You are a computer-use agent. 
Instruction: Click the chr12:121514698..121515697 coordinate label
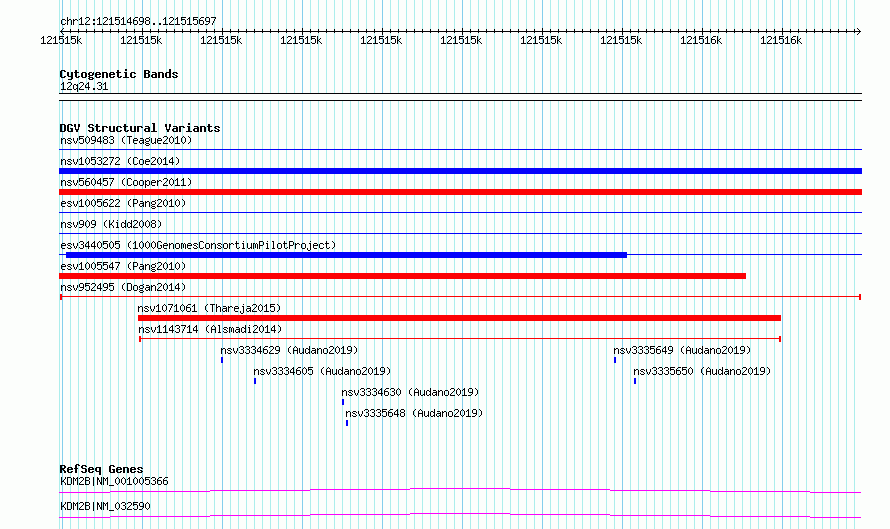pos(138,21)
